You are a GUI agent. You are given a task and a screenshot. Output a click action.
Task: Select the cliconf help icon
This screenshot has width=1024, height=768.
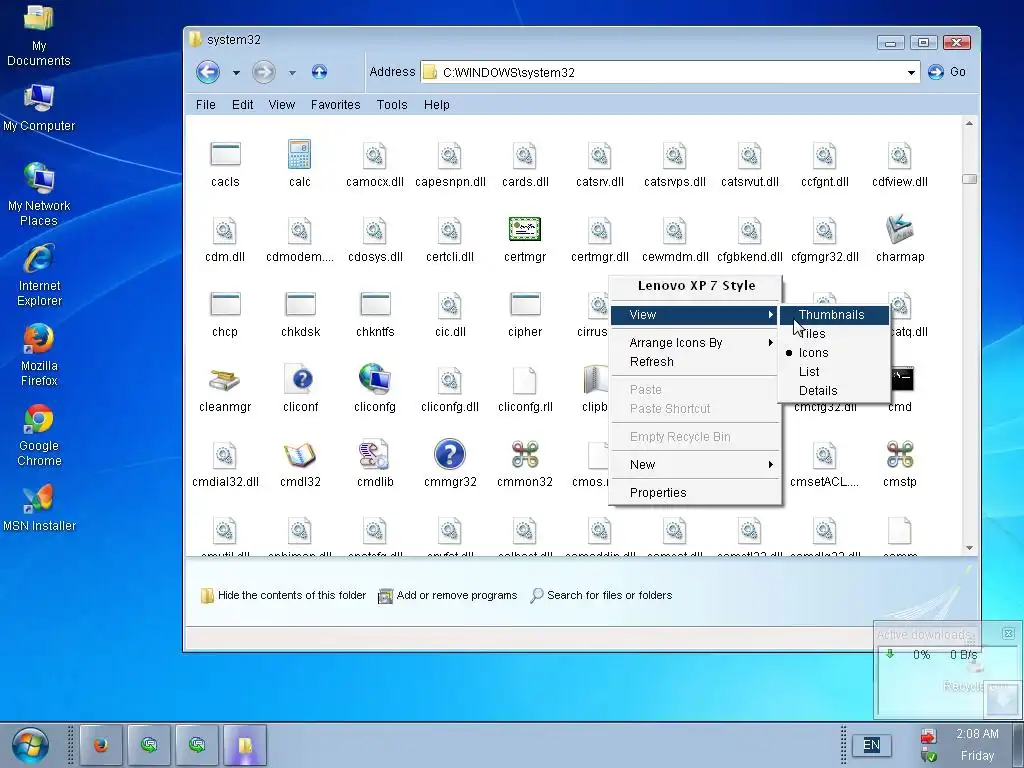300,379
